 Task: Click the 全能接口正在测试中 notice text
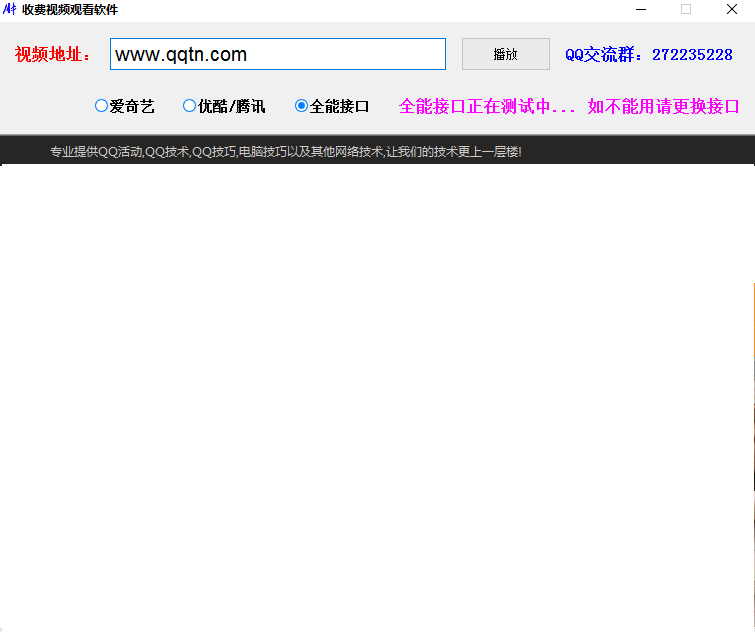pyautogui.click(x=569, y=106)
